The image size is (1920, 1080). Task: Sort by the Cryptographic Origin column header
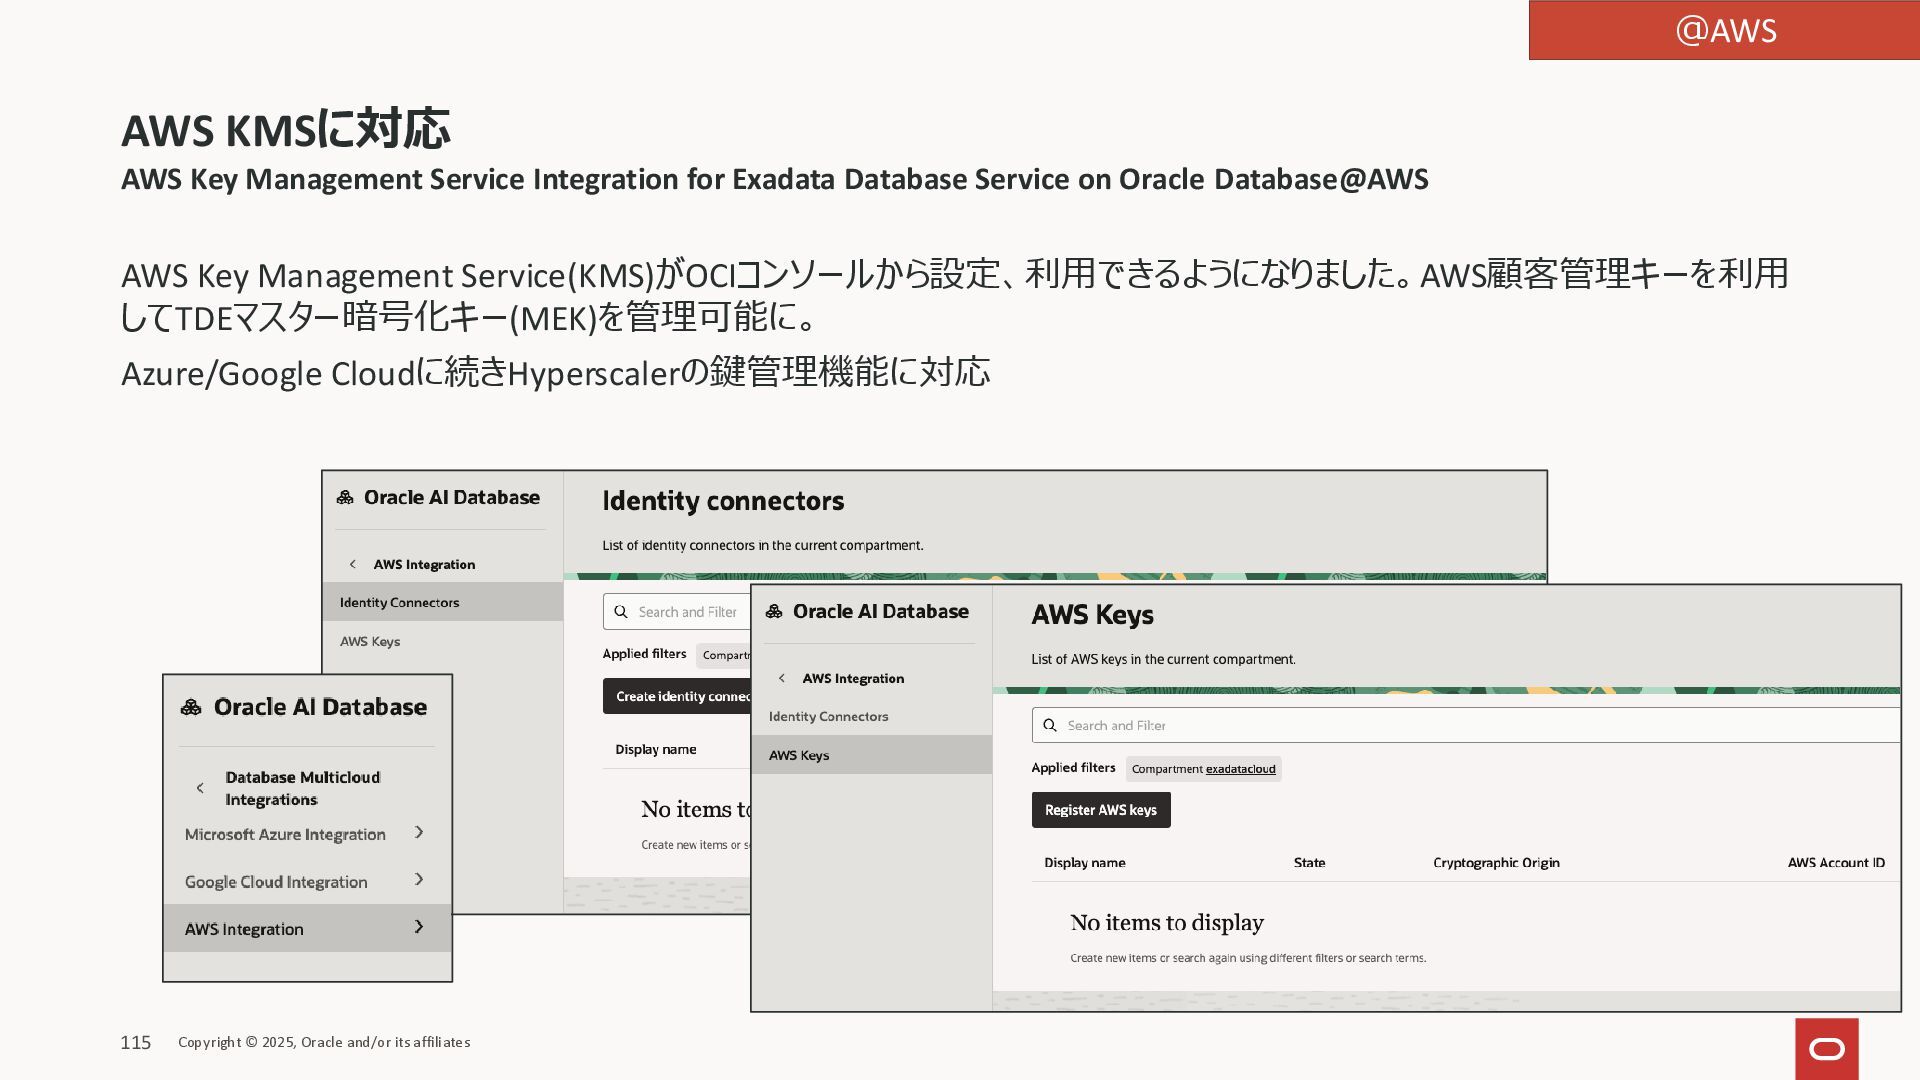[x=1496, y=862]
